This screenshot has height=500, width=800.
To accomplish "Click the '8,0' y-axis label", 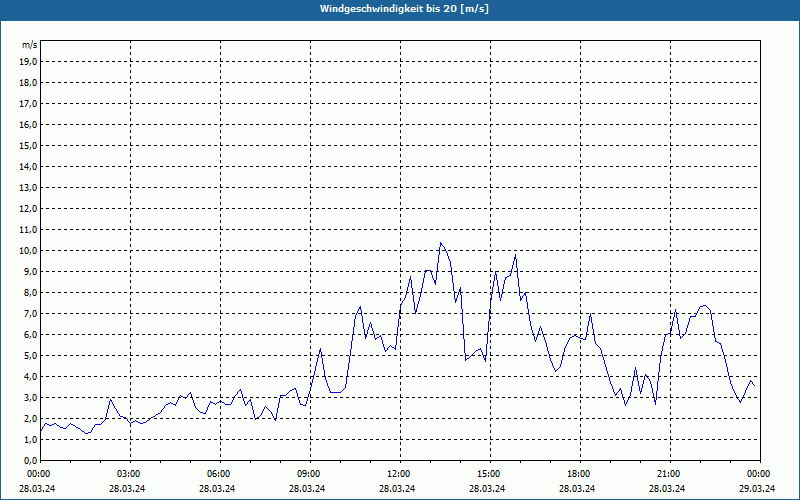I will tap(31, 292).
